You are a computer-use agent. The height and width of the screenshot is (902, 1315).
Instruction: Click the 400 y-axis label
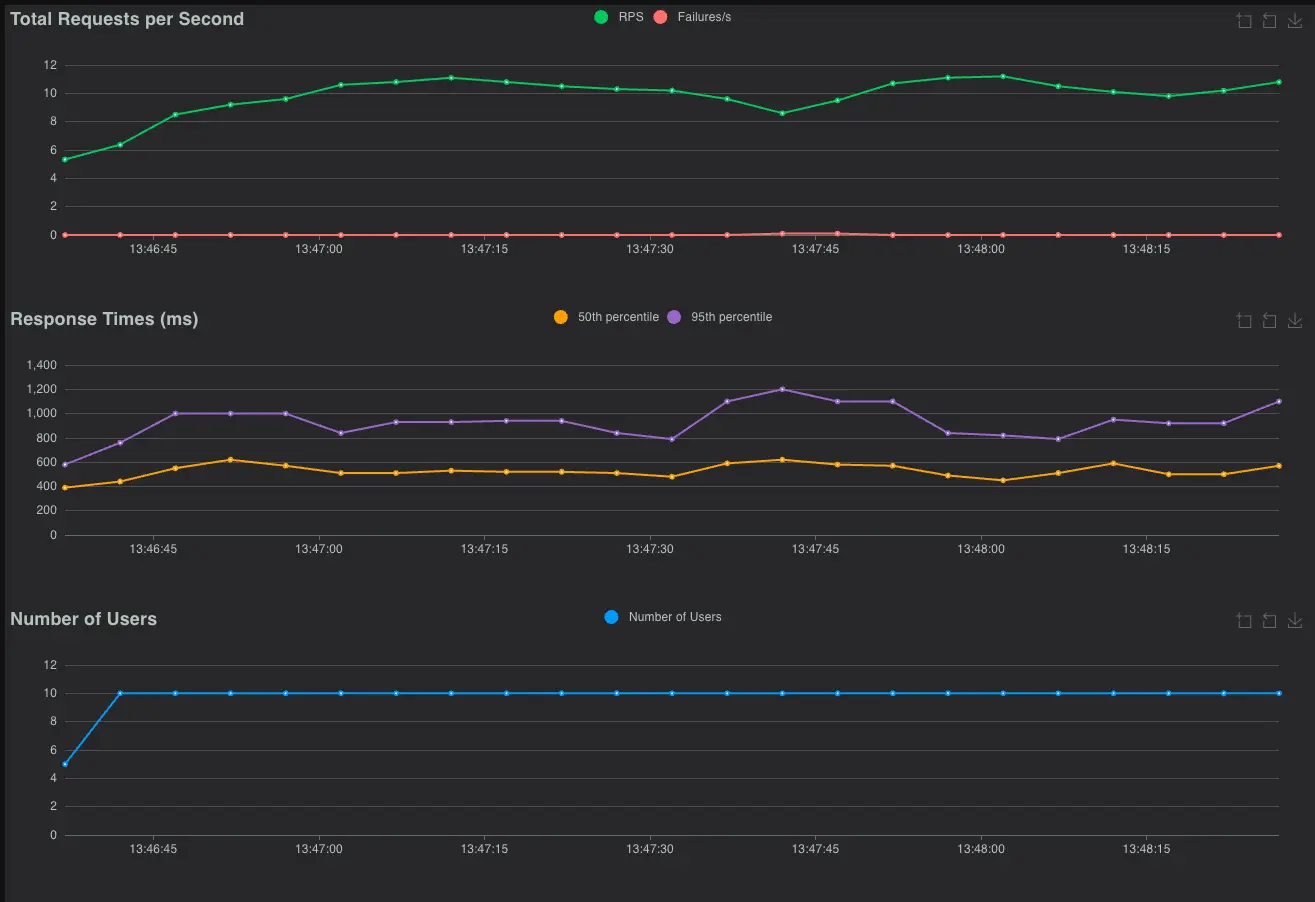47,486
